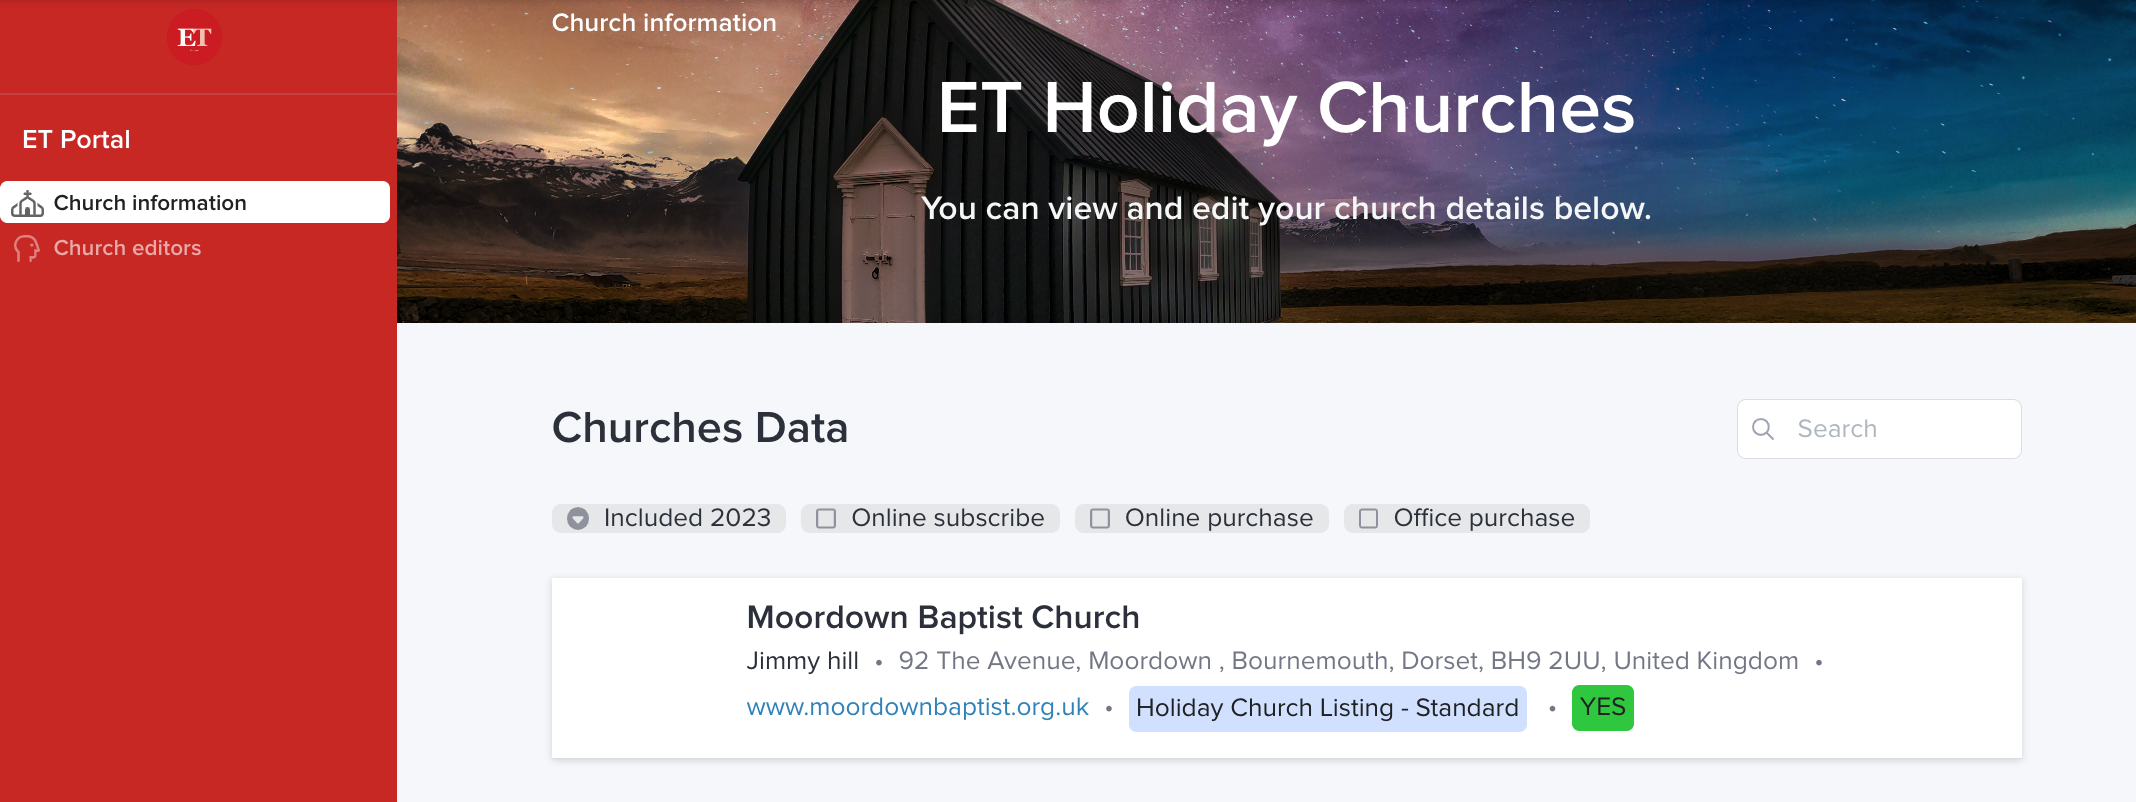This screenshot has height=802, width=2136.
Task: Check the Office purchase checkbox
Action: (1368, 518)
